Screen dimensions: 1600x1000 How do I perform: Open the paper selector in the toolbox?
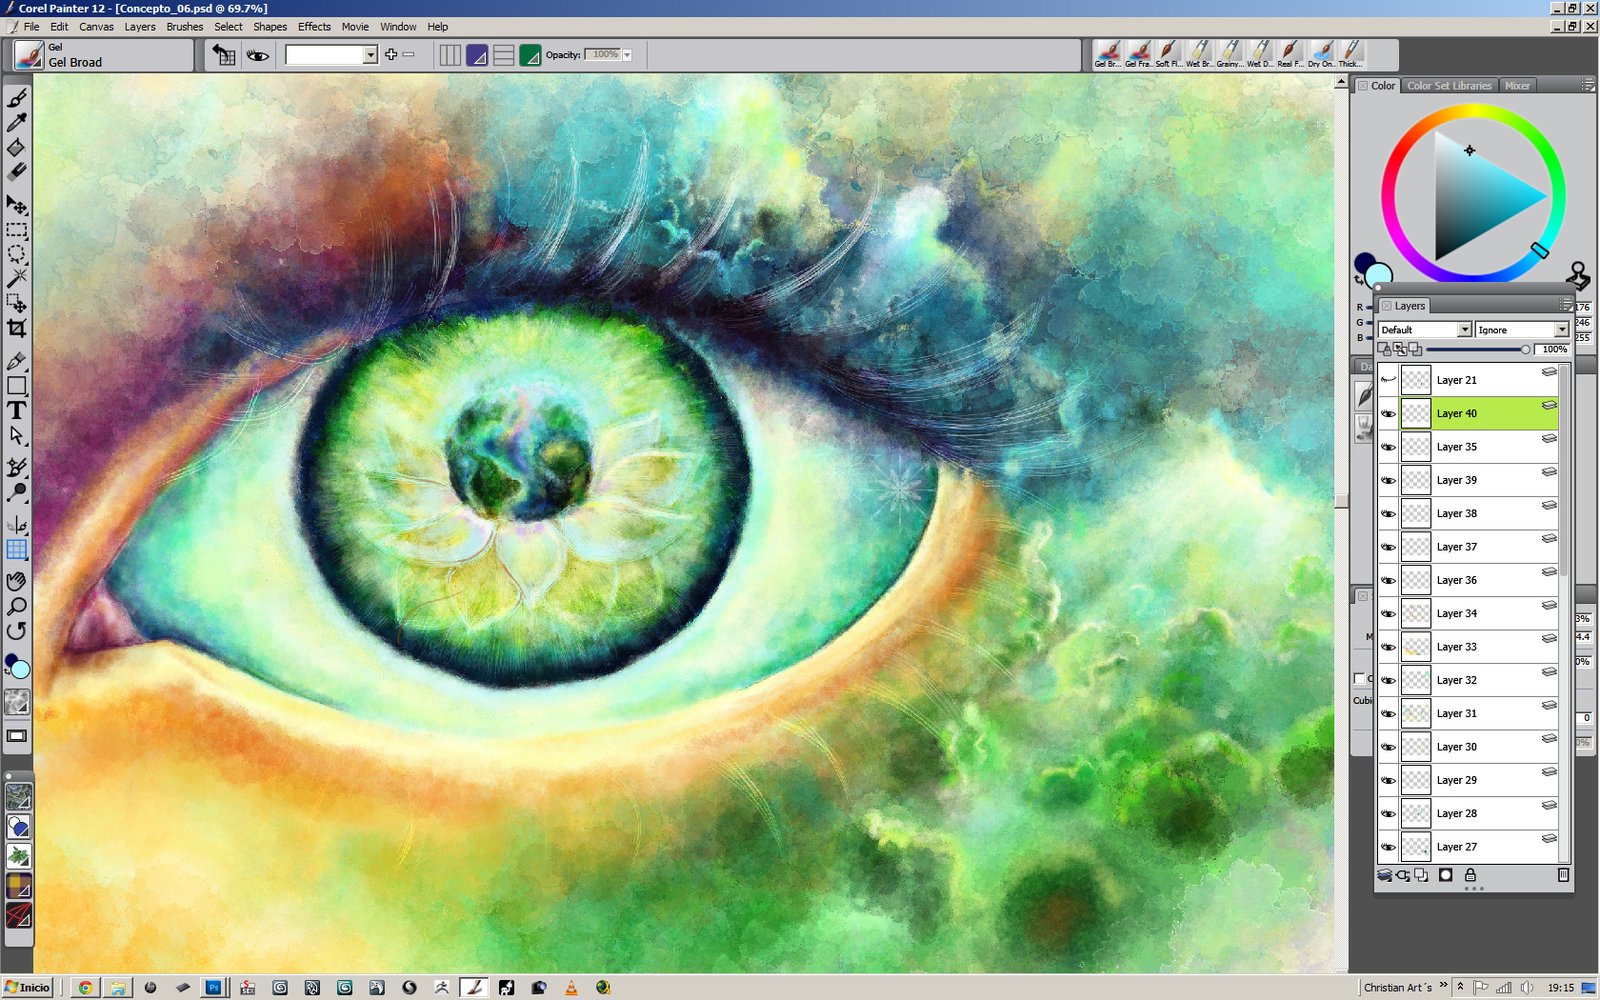(x=18, y=701)
